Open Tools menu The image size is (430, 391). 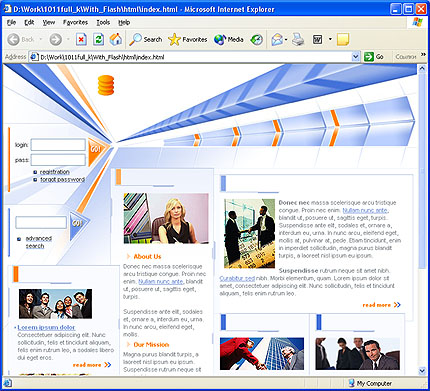tap(103, 23)
